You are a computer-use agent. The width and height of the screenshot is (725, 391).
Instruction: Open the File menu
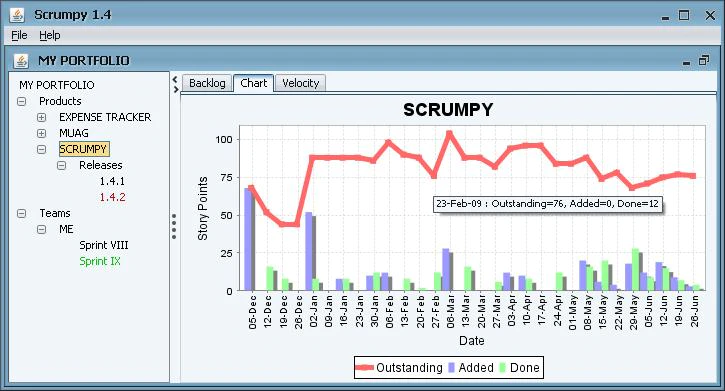click(19, 35)
